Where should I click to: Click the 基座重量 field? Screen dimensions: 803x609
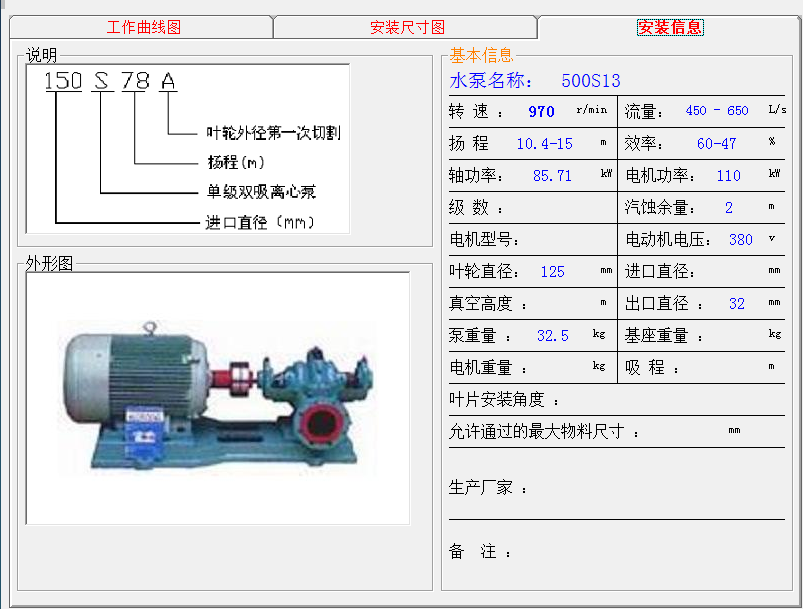[702, 335]
